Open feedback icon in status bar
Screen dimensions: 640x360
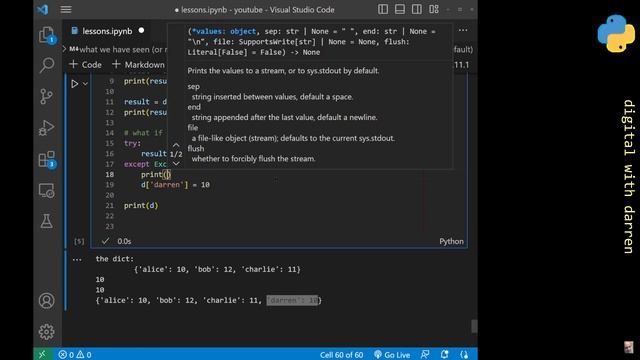425,355
